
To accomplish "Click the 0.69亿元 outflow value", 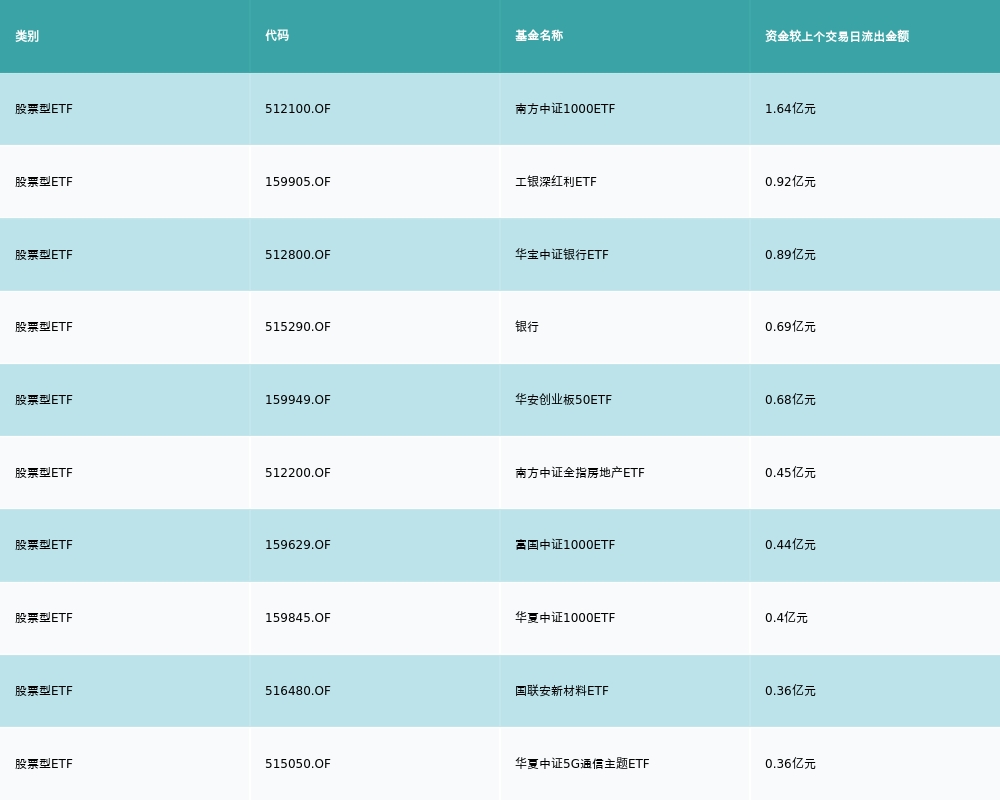I will [790, 327].
